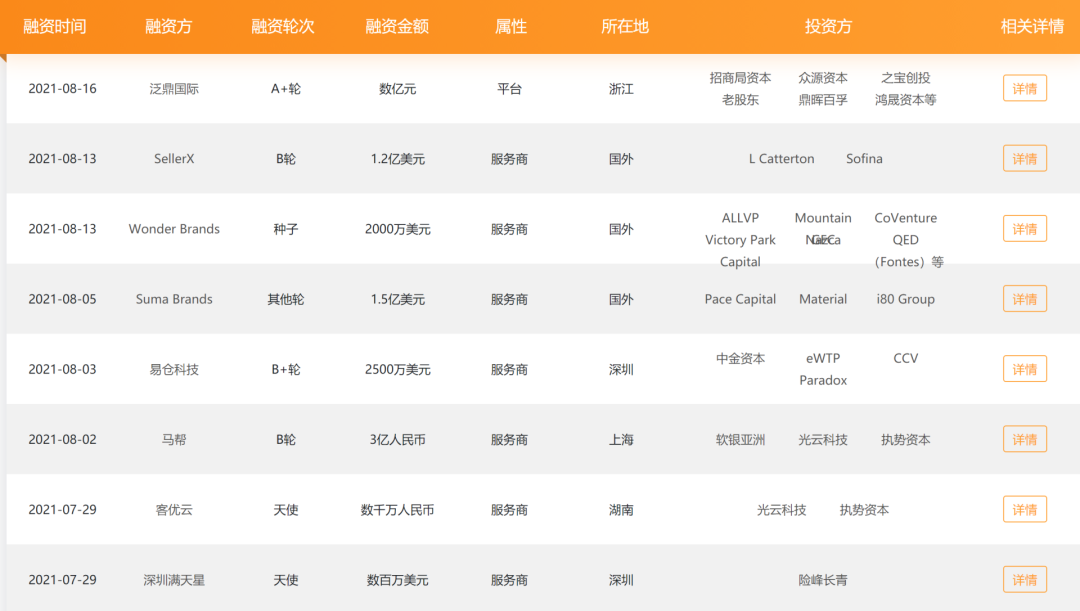Click investor 之宝创投
Screen dimensions: 1080x611
point(906,78)
